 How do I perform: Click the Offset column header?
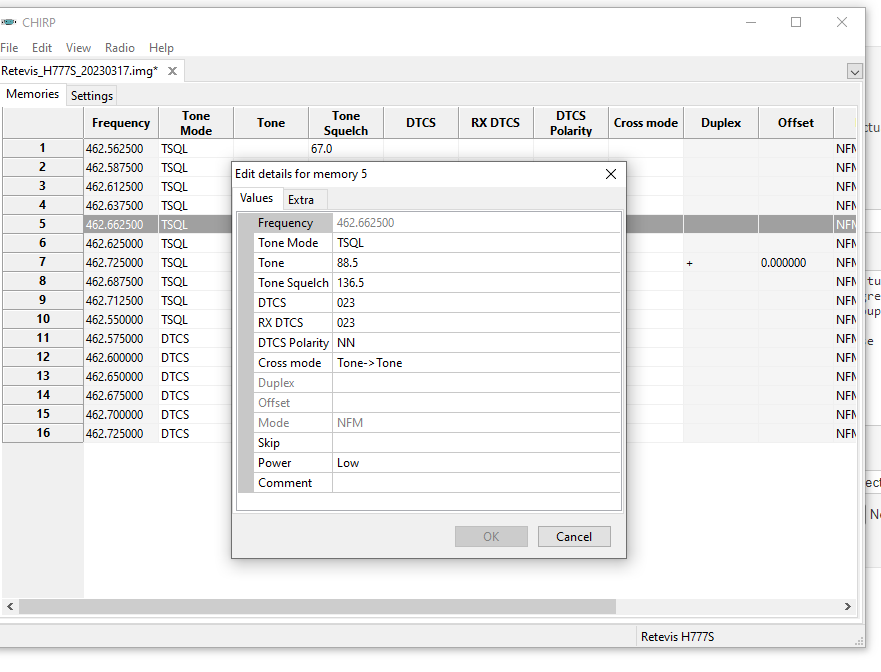(x=796, y=122)
